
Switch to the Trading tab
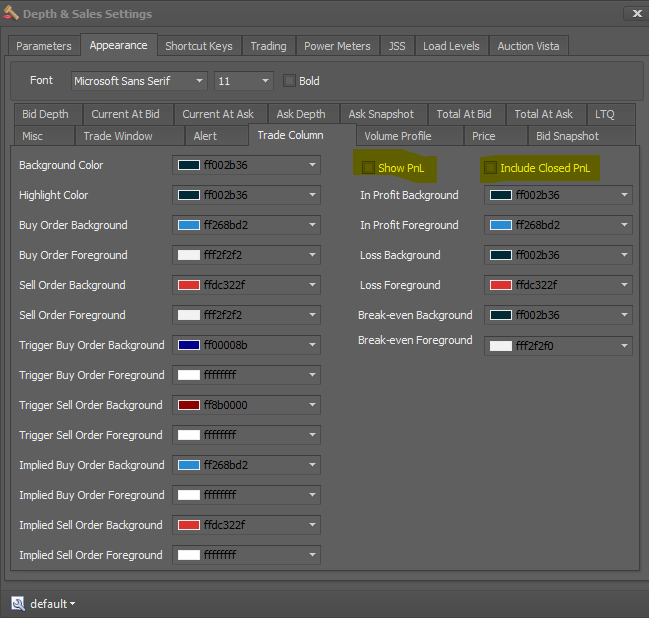tap(268, 46)
